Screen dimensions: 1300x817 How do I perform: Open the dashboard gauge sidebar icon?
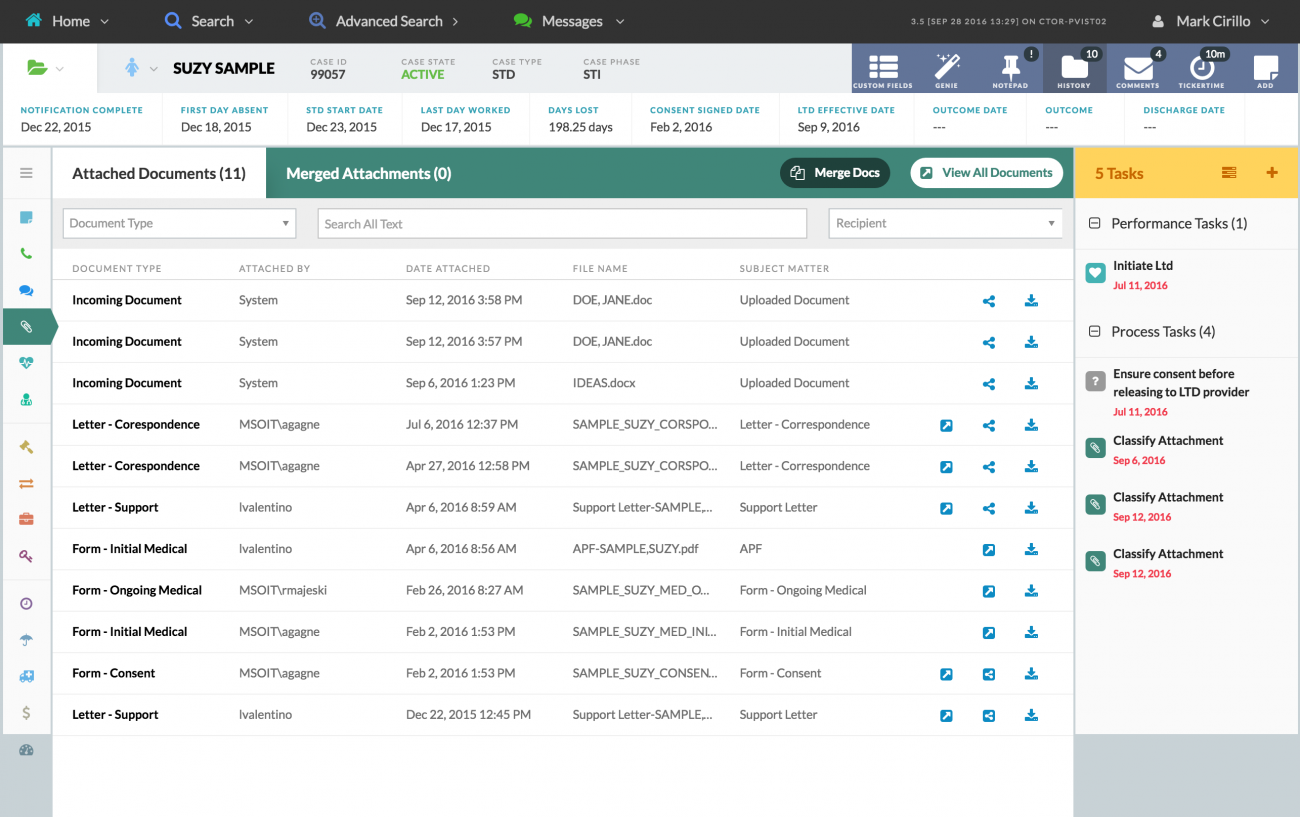pos(27,750)
